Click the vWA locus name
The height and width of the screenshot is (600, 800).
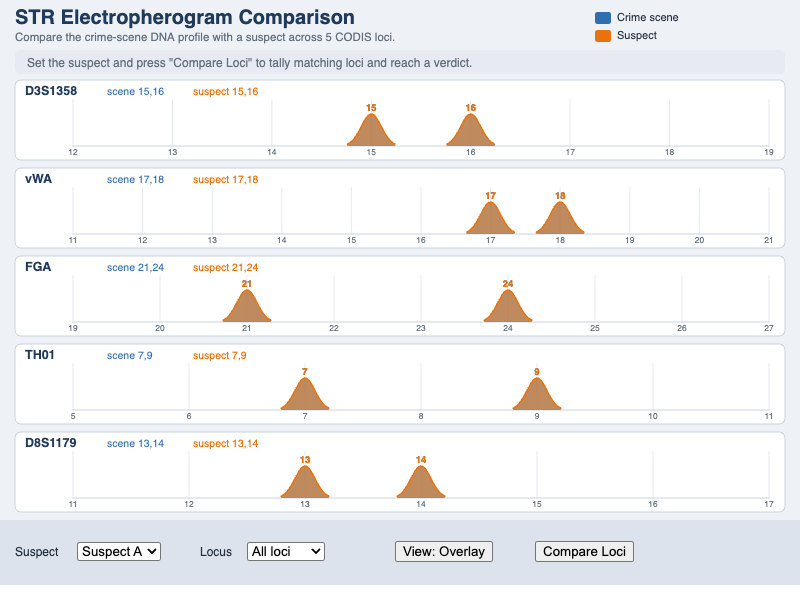click(x=38, y=179)
